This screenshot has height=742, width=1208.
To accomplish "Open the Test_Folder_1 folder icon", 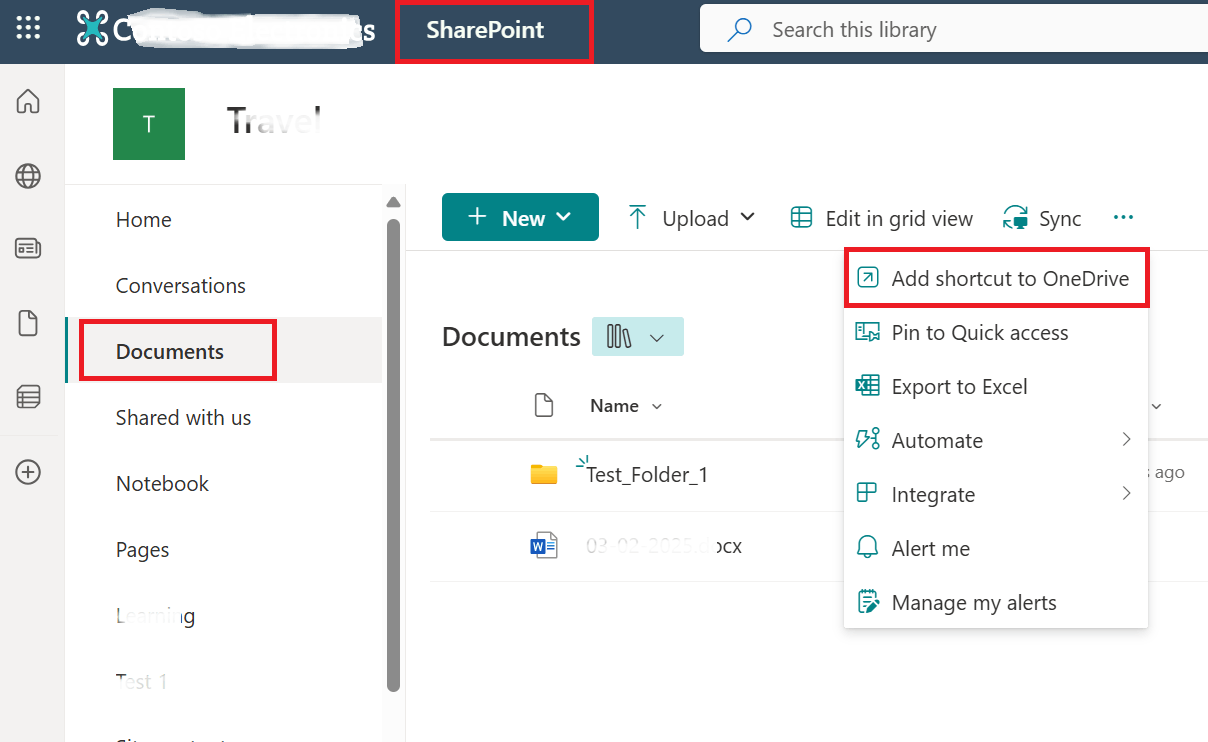I will coord(543,474).
